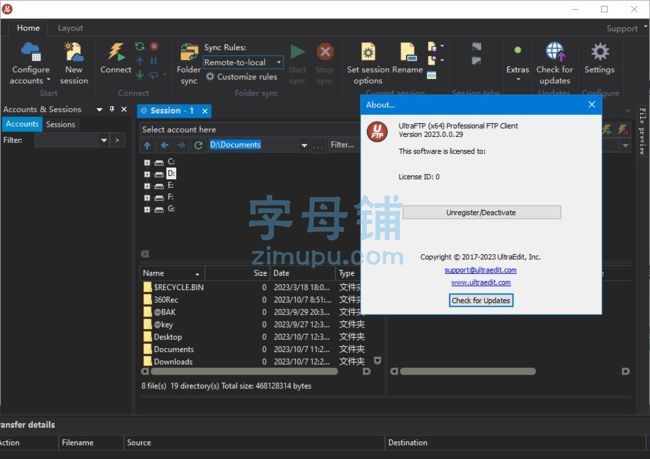This screenshot has height=459, width=650.
Task: Click the red cancel icon in Connect group
Action: (154, 46)
